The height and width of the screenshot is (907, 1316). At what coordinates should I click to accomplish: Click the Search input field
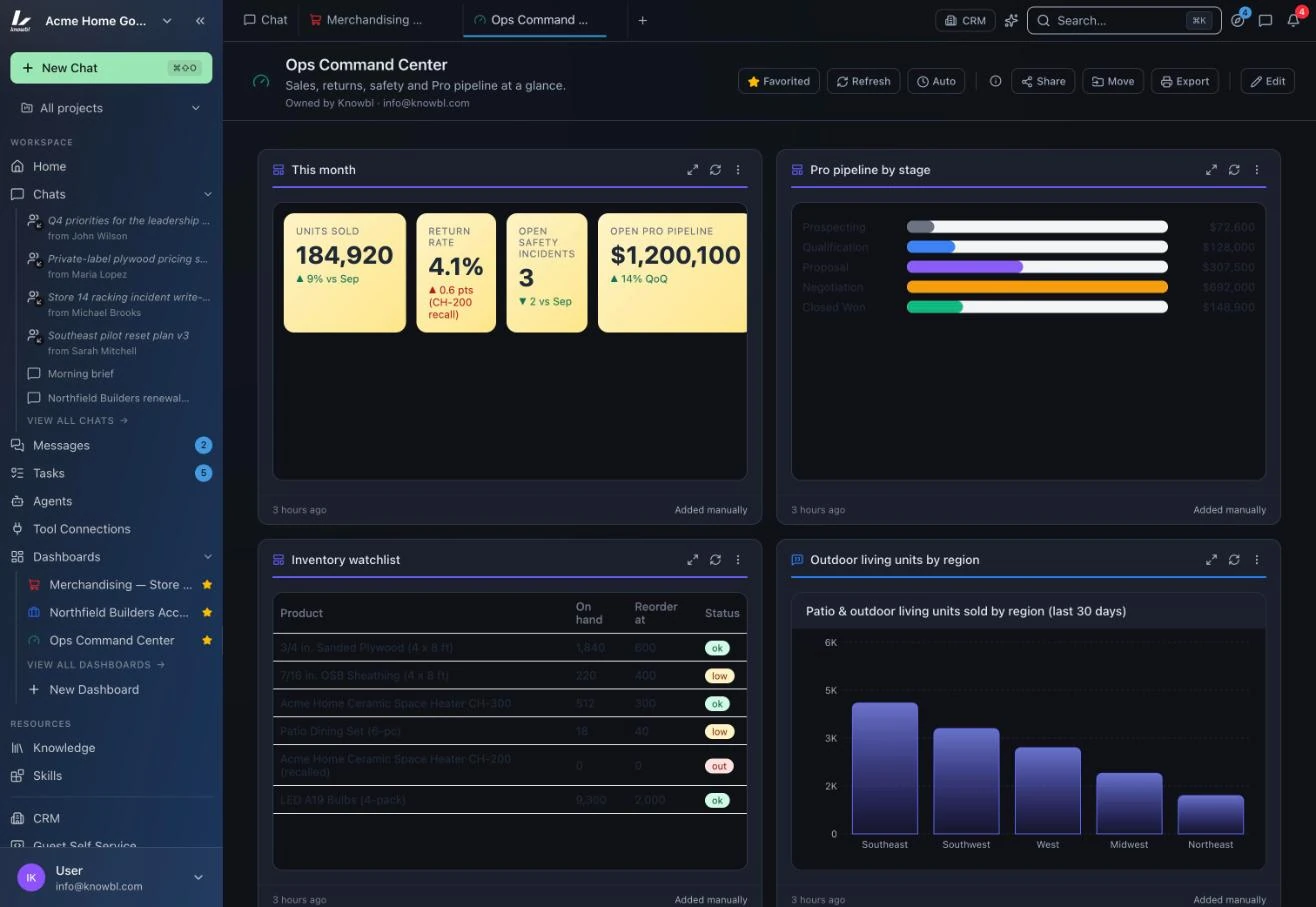pos(1124,20)
